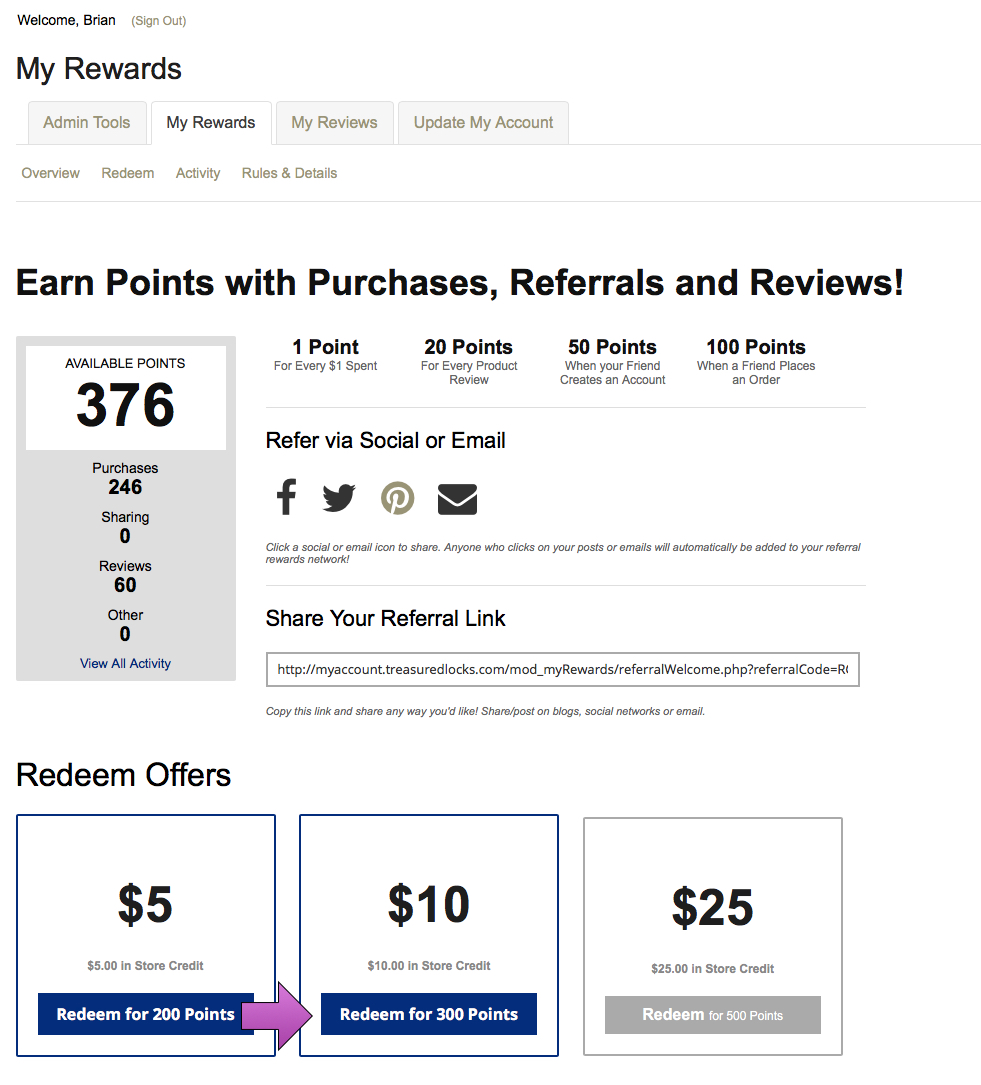Sign out of Brian's account
Screen dimensions: 981x1085
tap(158, 20)
